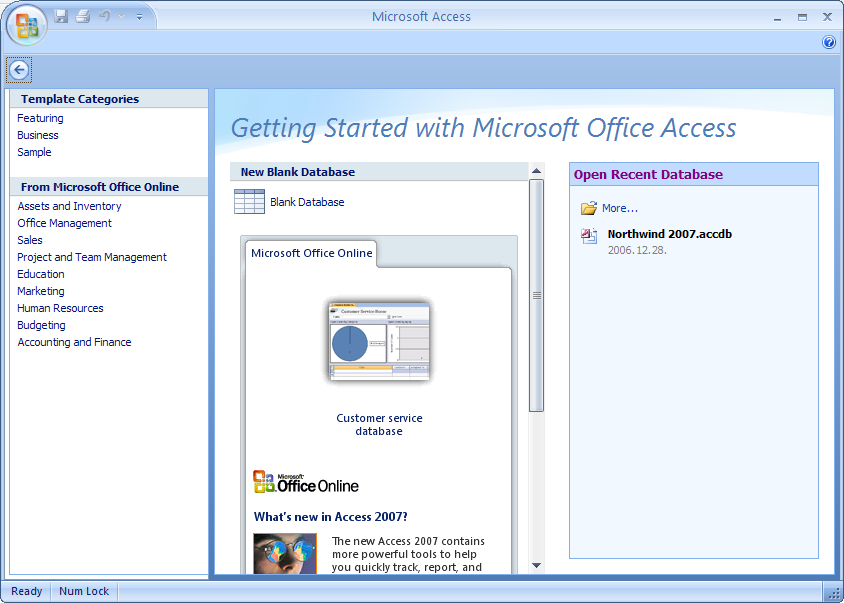Viewport: 844px width, 603px height.
Task: Open the Marketing templates category
Action: click(41, 291)
